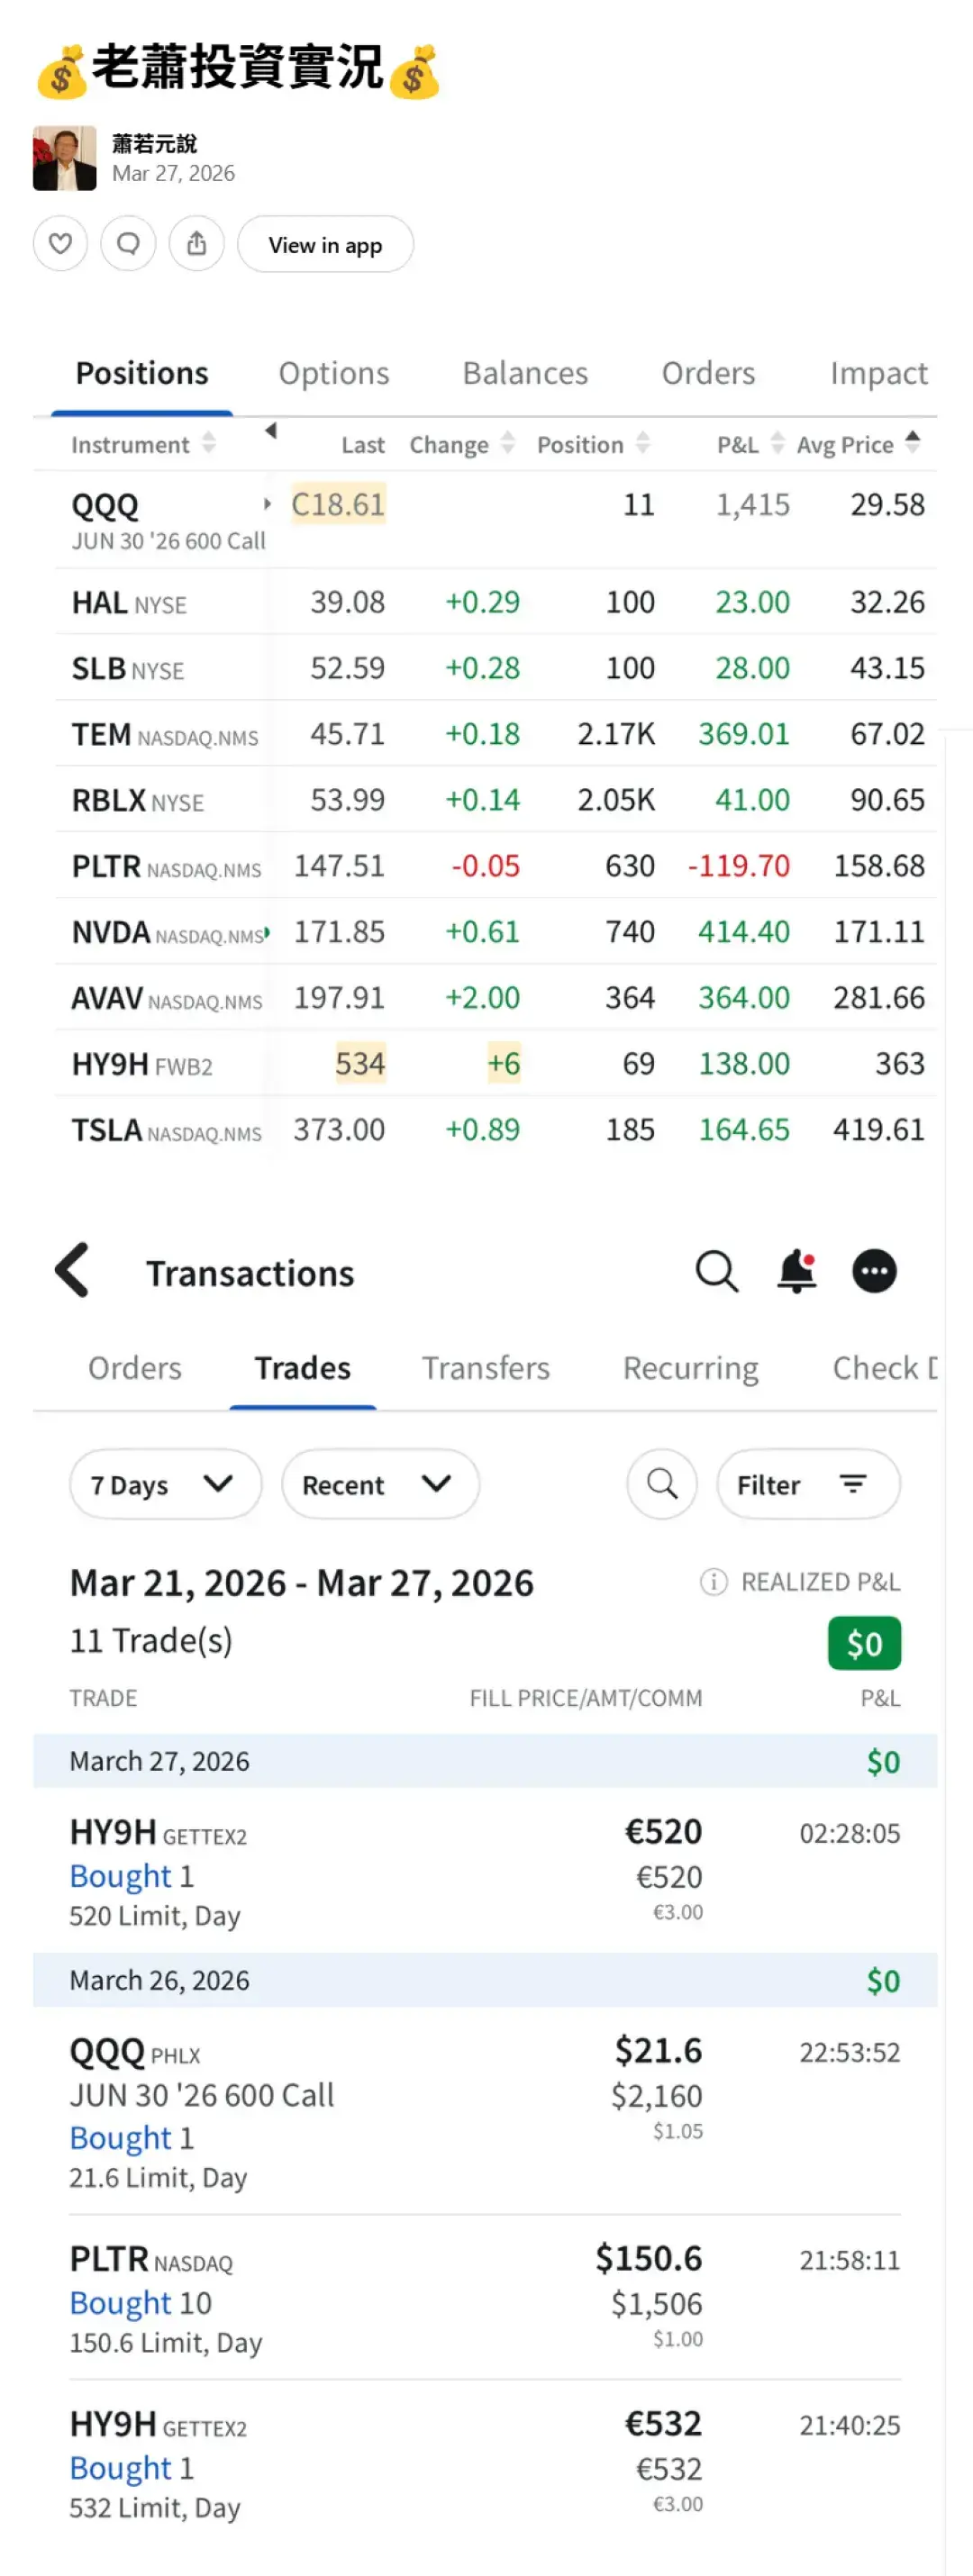Viewport: 973px width, 2576px height.
Task: Click the Realized P&L info icon
Action: point(713,1582)
